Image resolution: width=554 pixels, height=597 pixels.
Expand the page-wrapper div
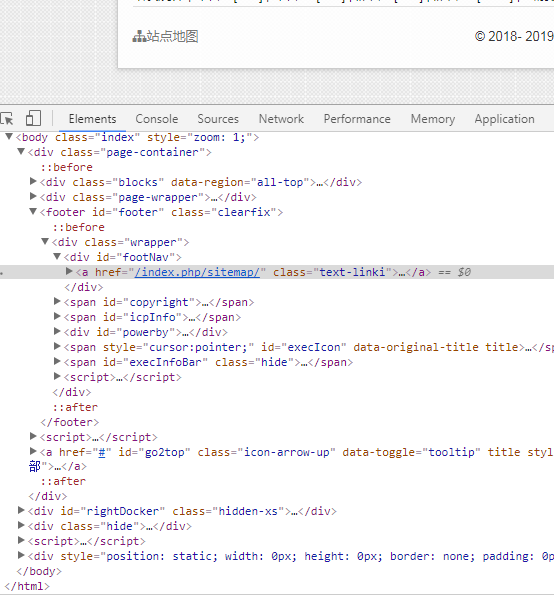tap(33, 196)
